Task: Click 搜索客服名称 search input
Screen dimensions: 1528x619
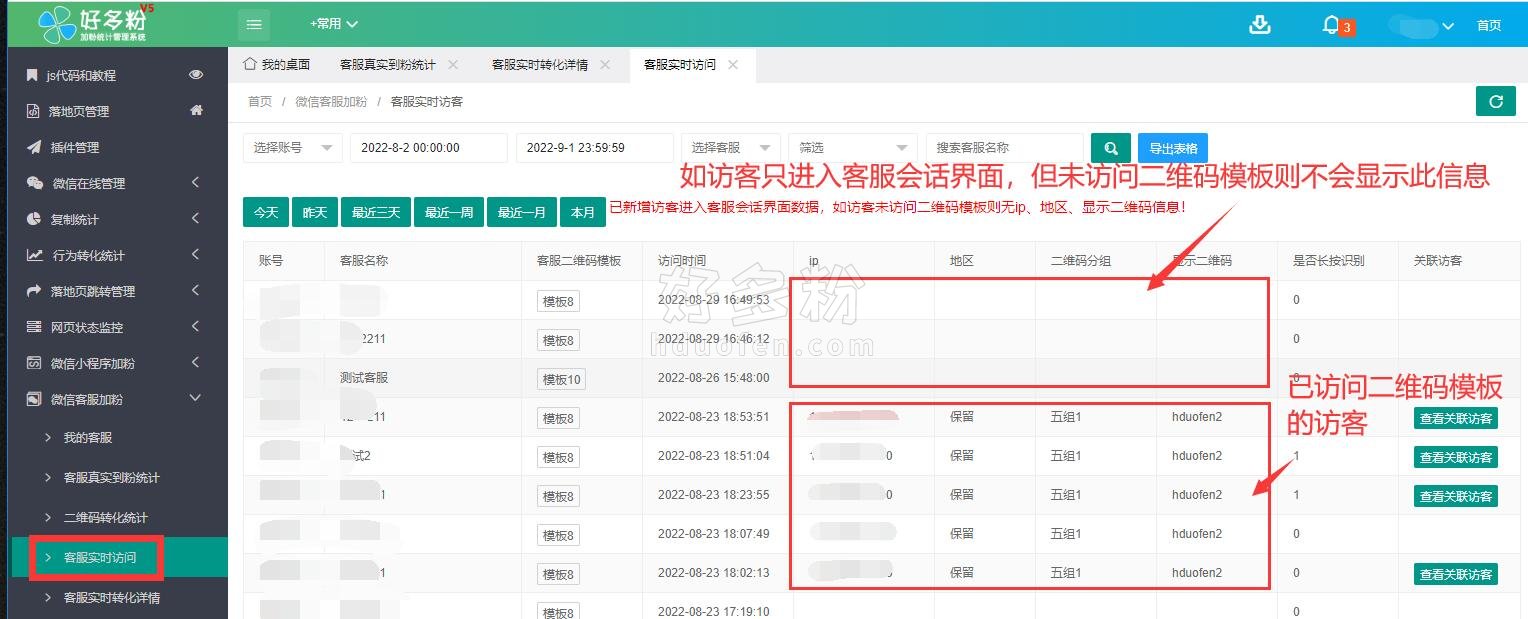Action: point(1004,148)
